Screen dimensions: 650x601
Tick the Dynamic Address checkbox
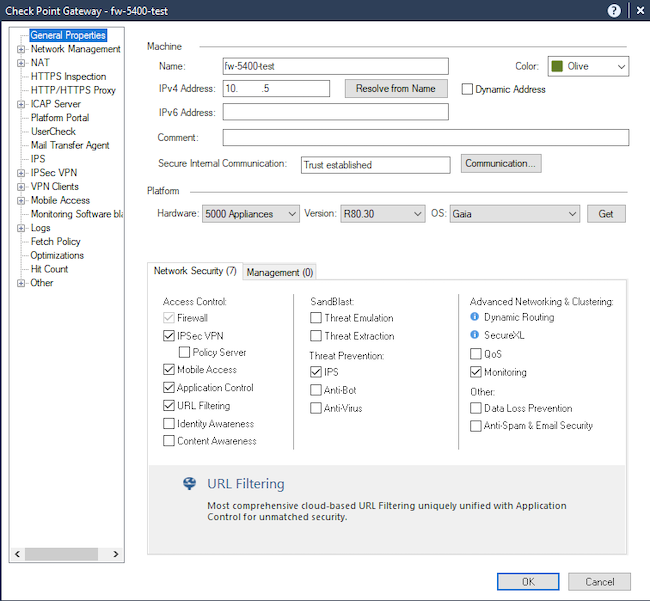(467, 89)
